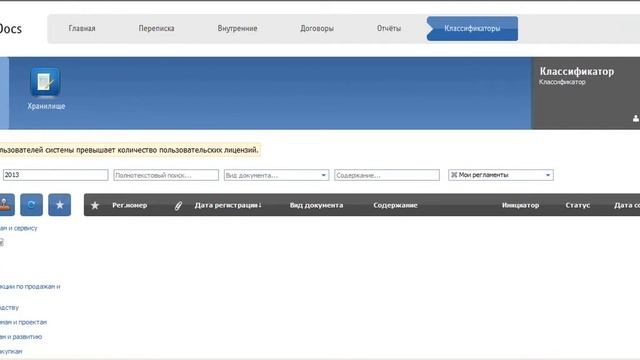Click user icon in Классификатор panel

(636, 118)
